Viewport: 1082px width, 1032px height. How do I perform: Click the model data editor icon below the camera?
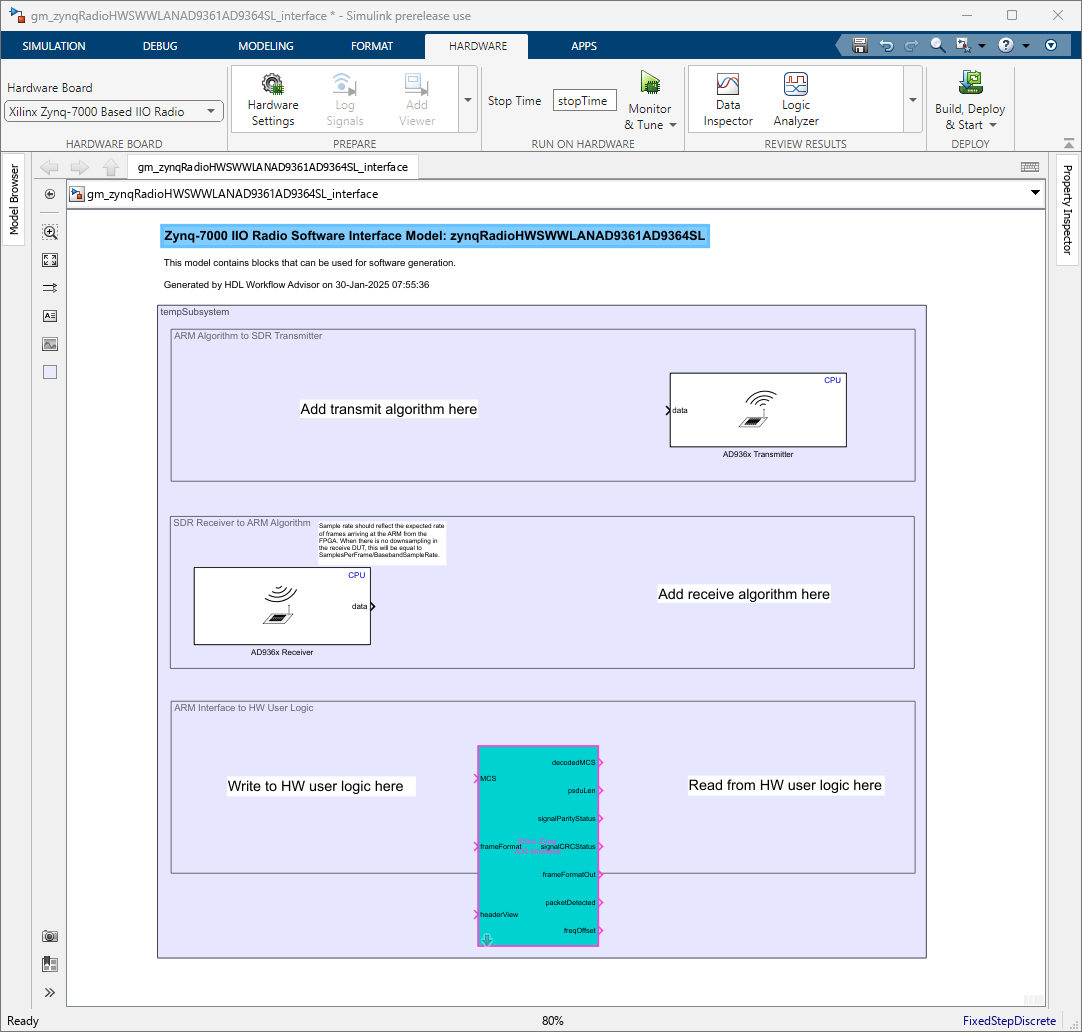50,964
